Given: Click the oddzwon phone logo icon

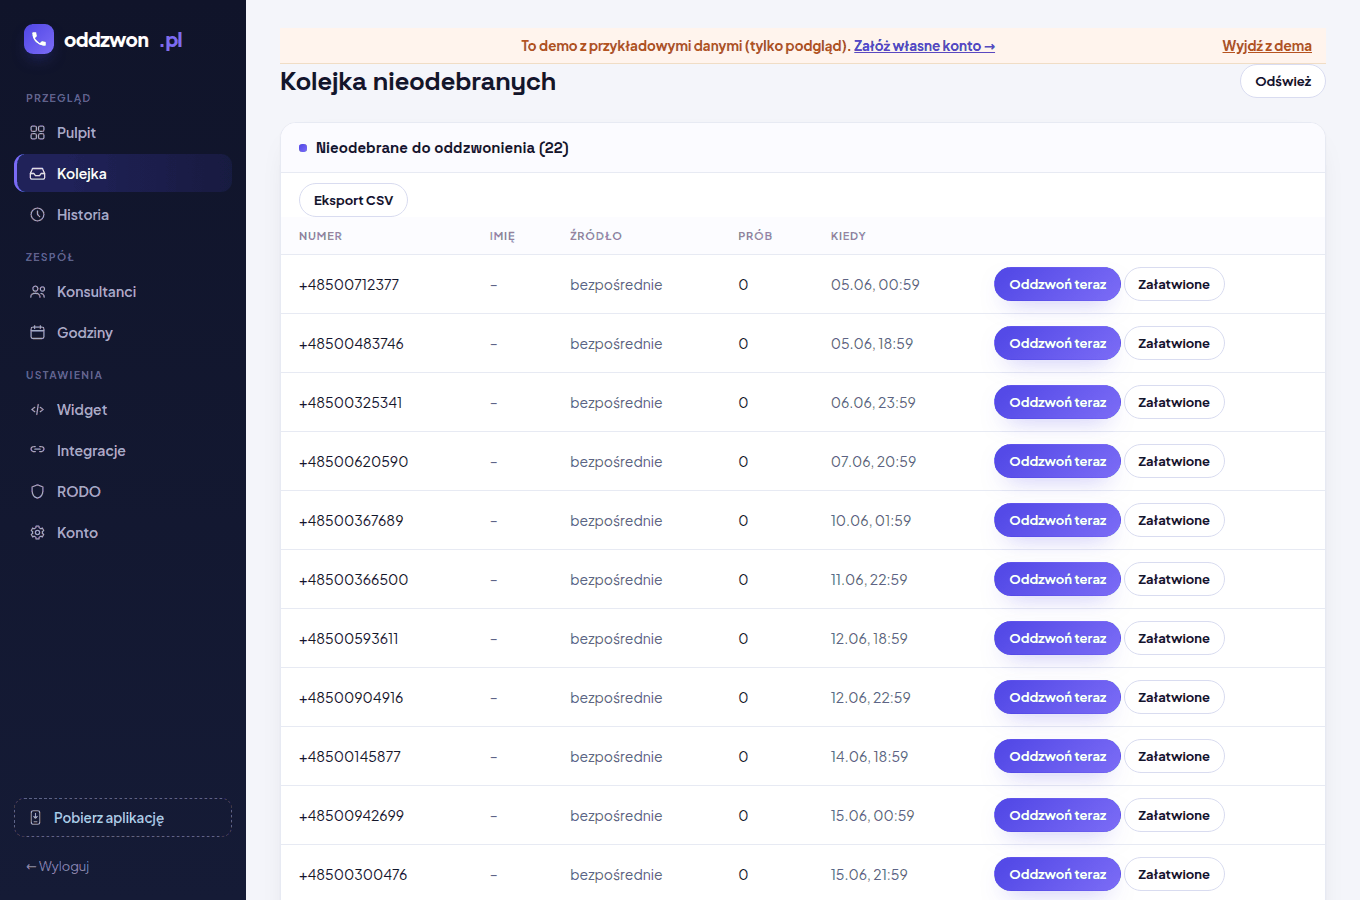Looking at the screenshot, I should 39,39.
